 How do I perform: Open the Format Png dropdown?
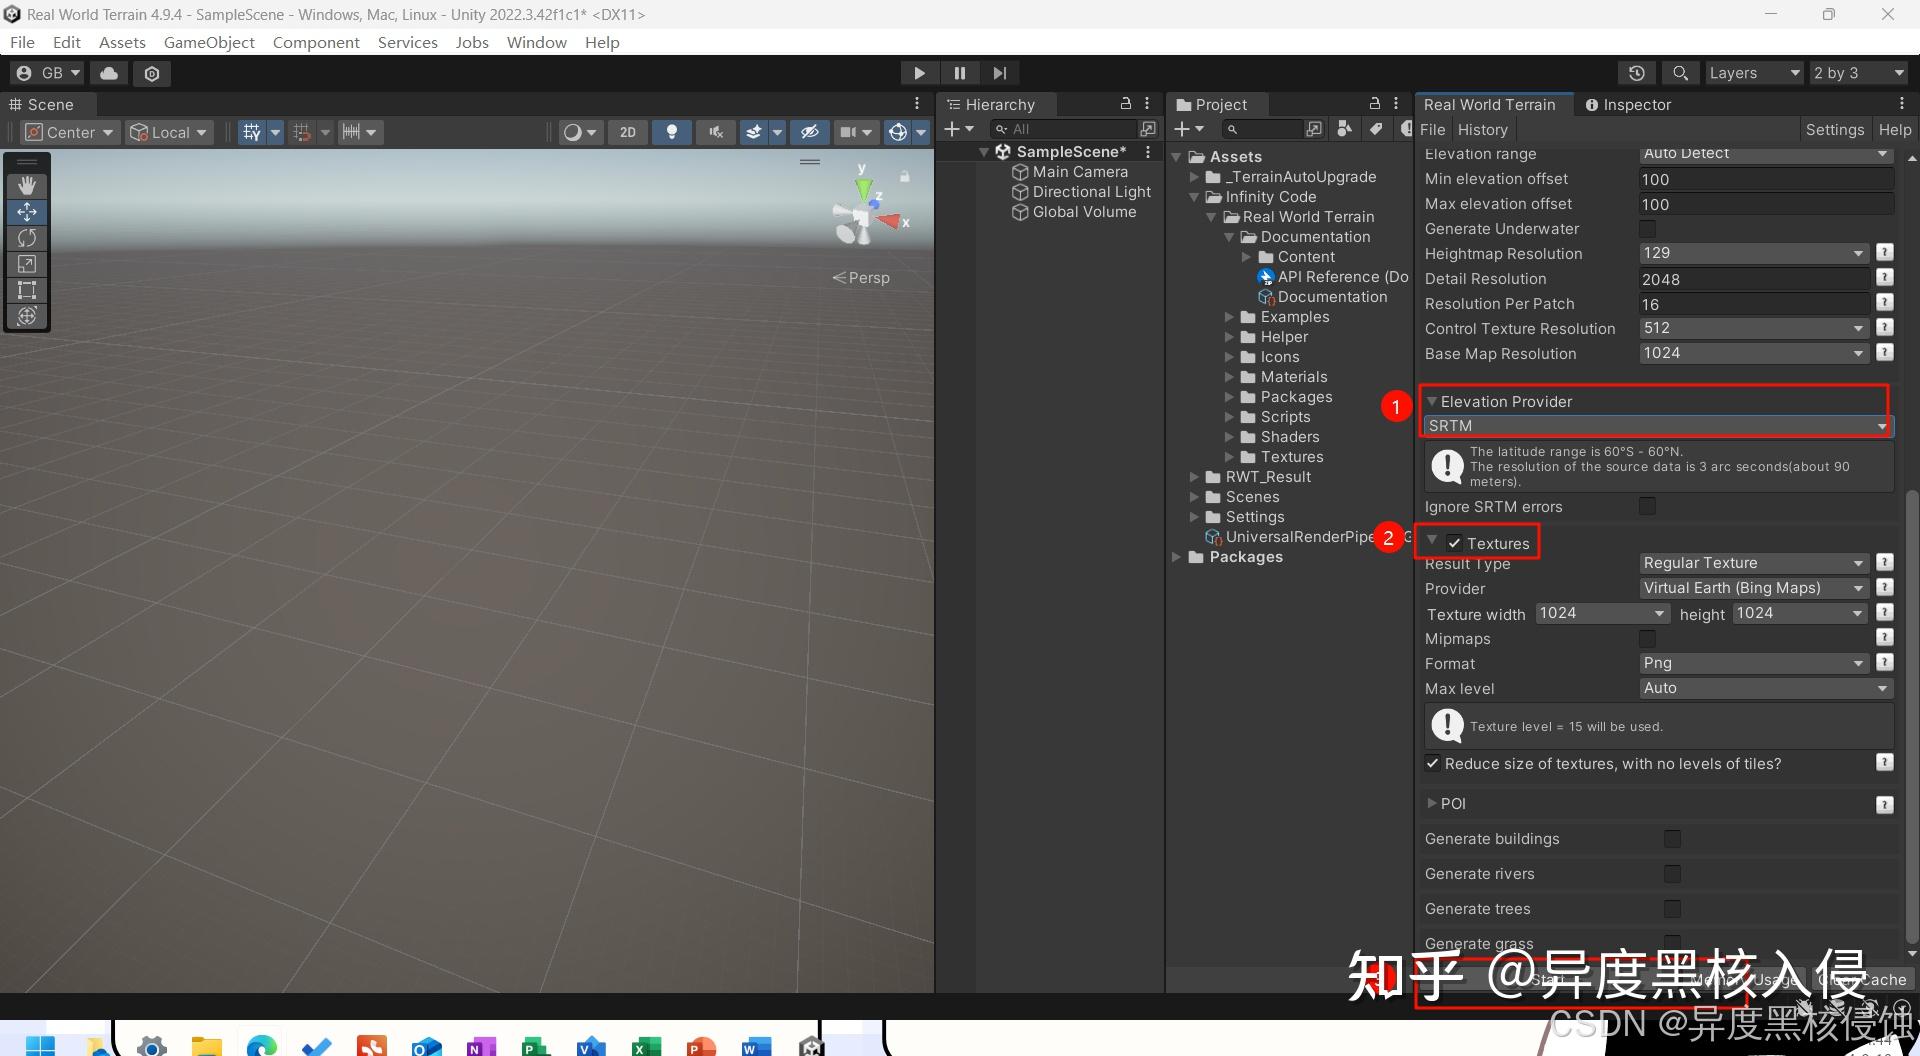(1753, 662)
